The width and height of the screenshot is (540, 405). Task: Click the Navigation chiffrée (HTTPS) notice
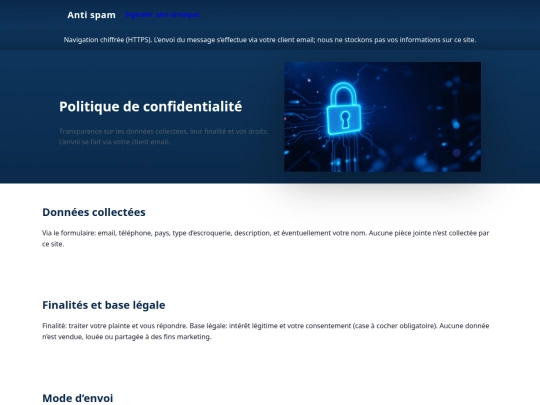pyautogui.click(x=270, y=40)
